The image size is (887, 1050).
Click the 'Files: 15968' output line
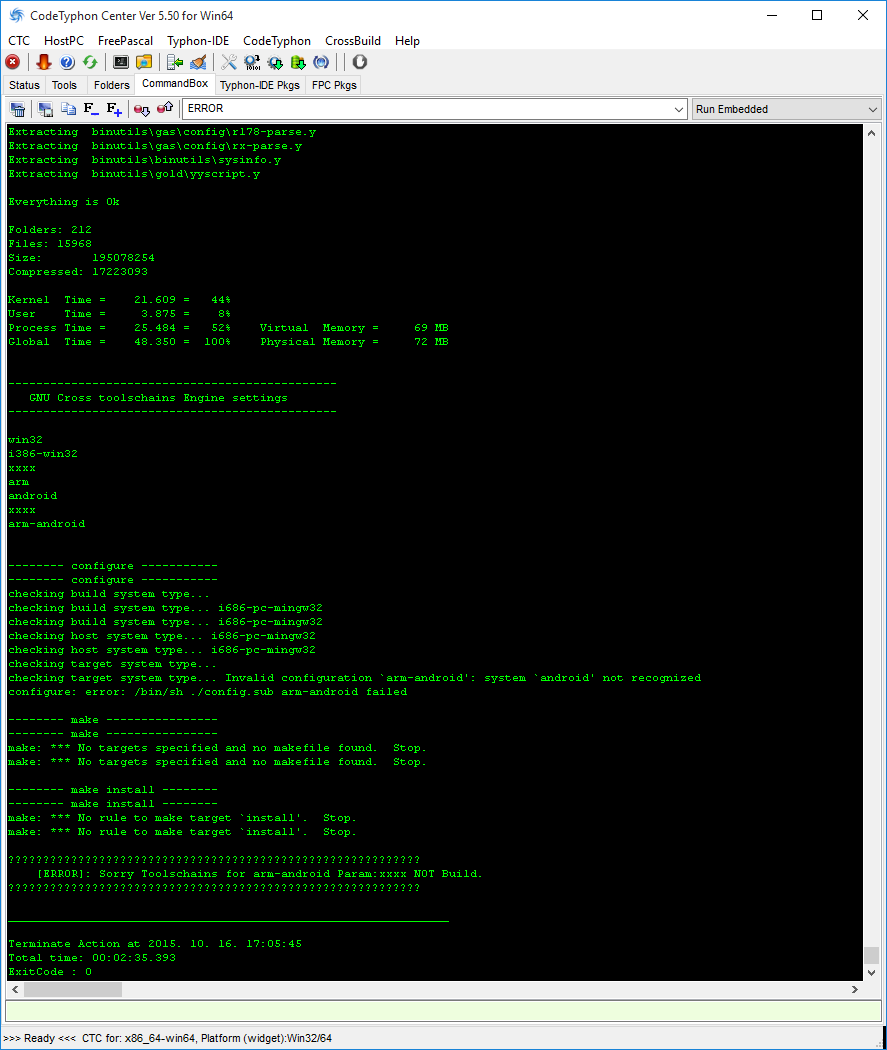point(50,244)
